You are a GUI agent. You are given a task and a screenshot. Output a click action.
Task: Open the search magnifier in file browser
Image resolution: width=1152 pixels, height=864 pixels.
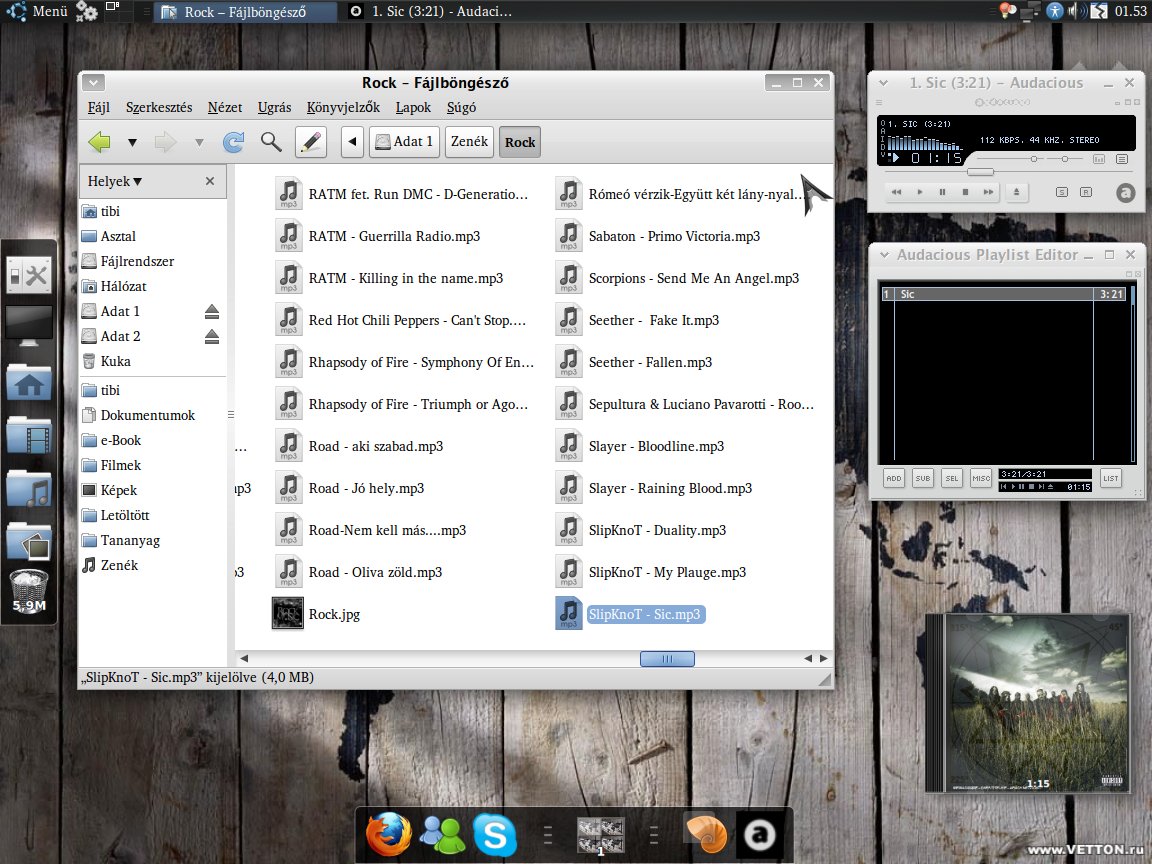[271, 142]
